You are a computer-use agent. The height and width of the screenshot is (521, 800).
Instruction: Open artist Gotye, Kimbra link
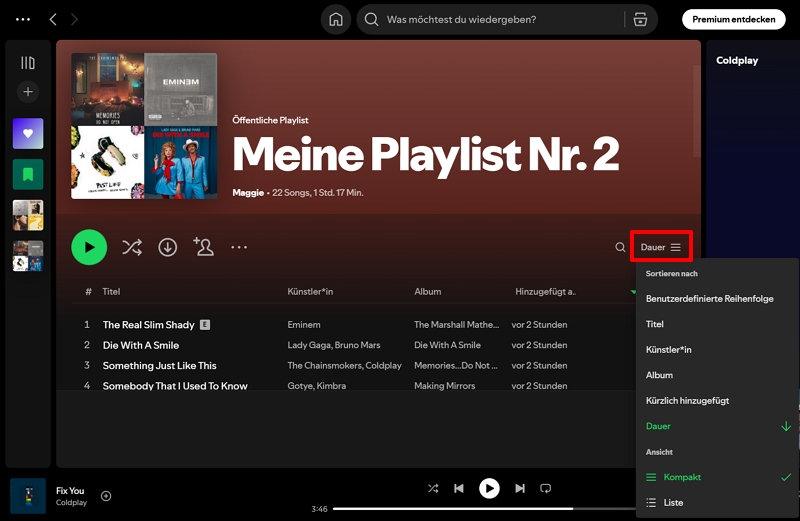316,386
